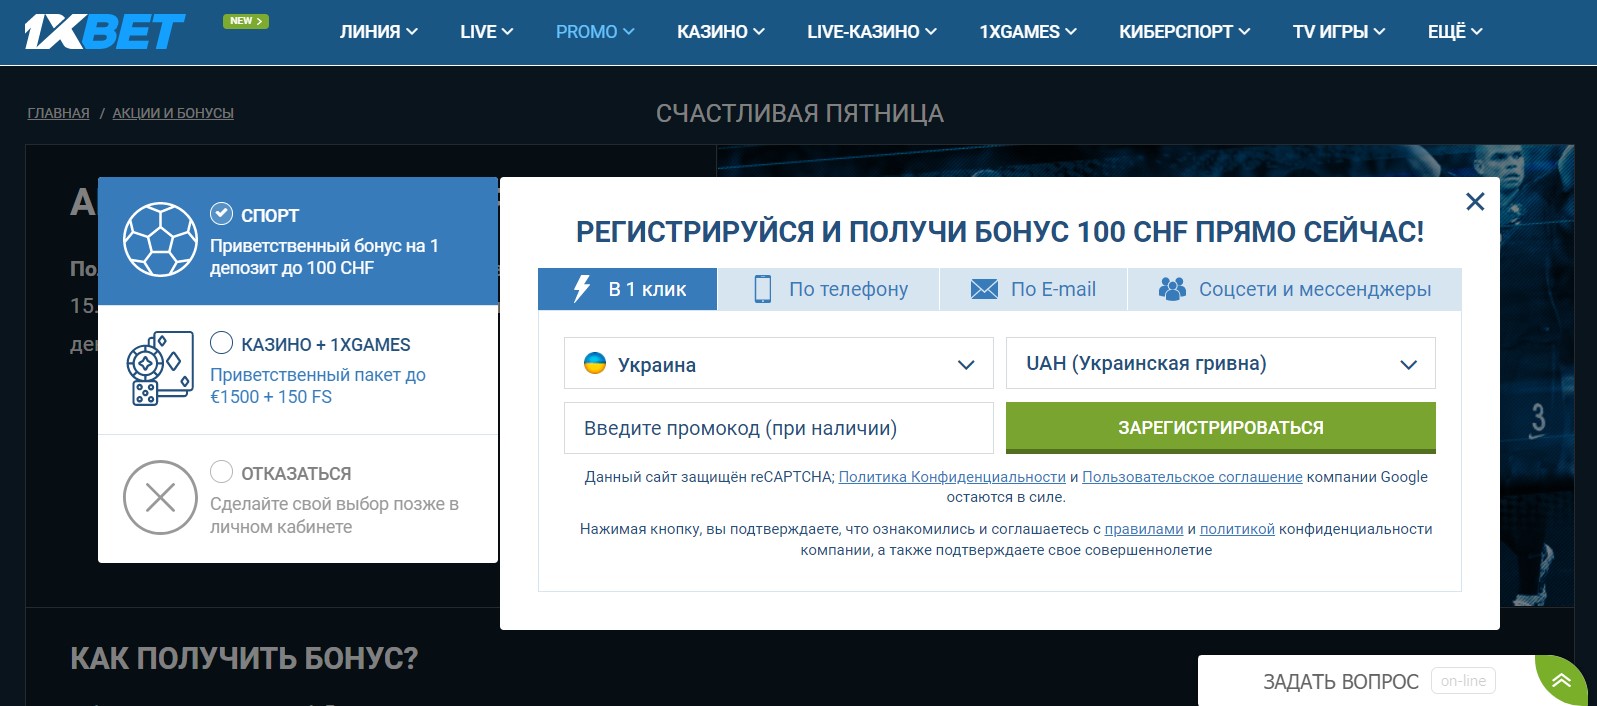Screen dimensions: 1597x706
Task: Click the cards and dice casino icon
Action: [x=160, y=369]
